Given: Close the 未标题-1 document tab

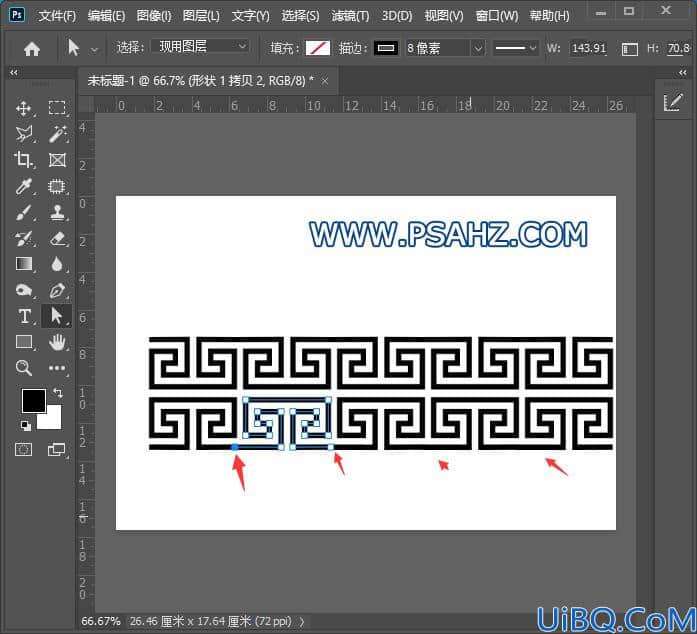Looking at the screenshot, I should coord(325,81).
